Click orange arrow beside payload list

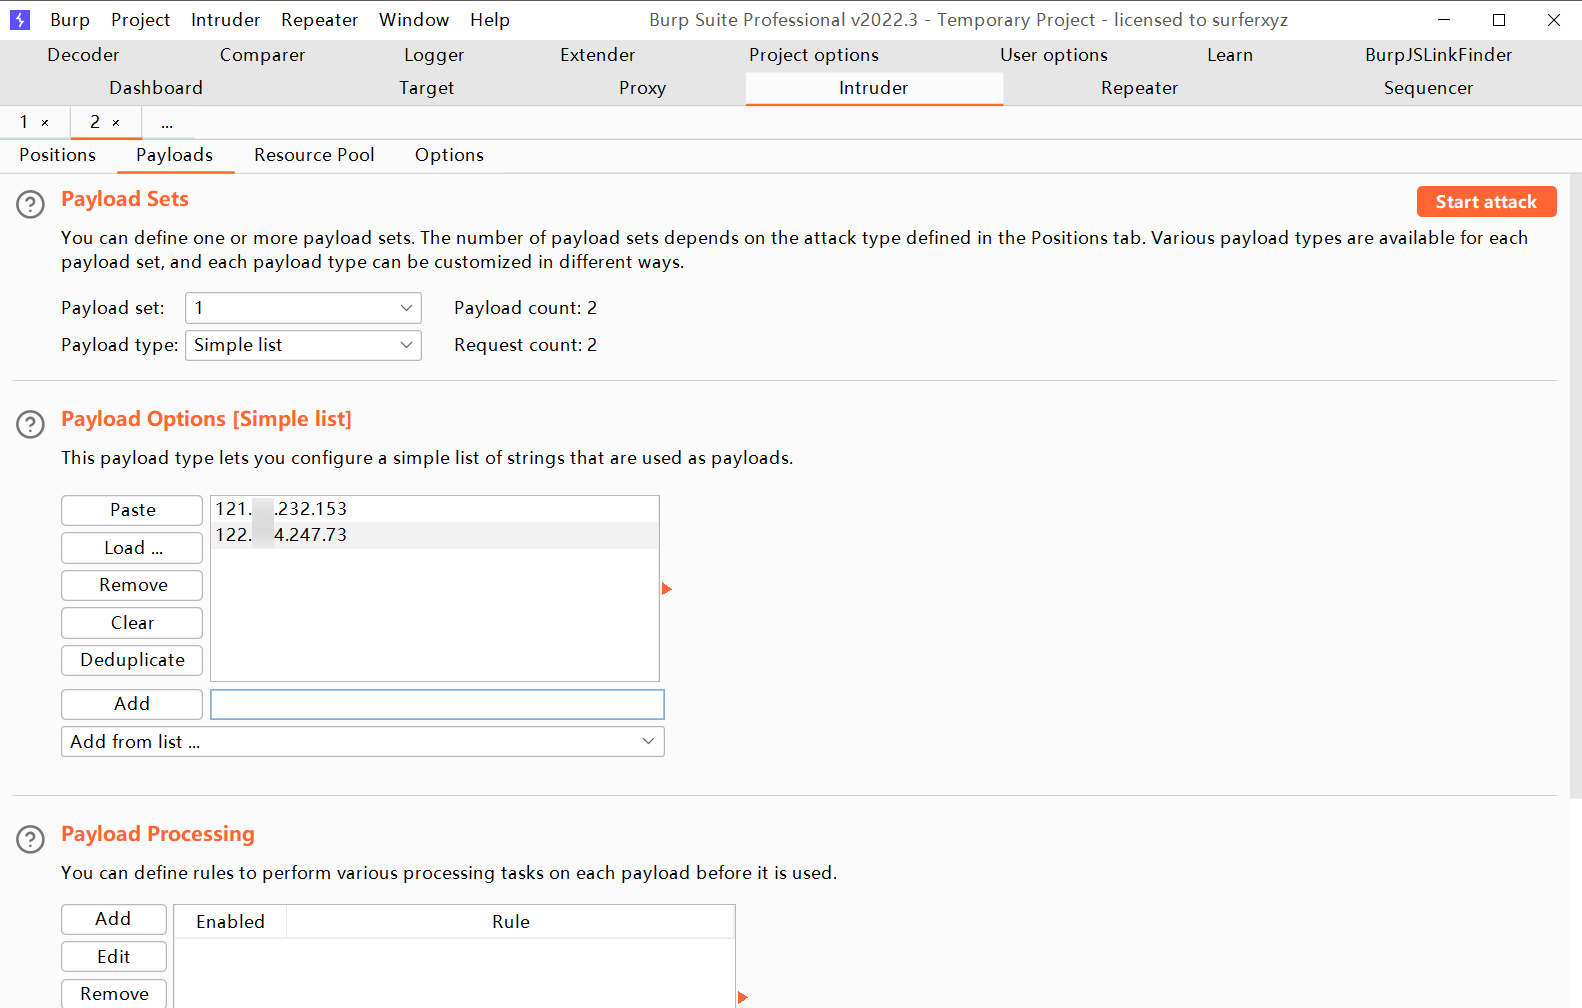tap(667, 589)
